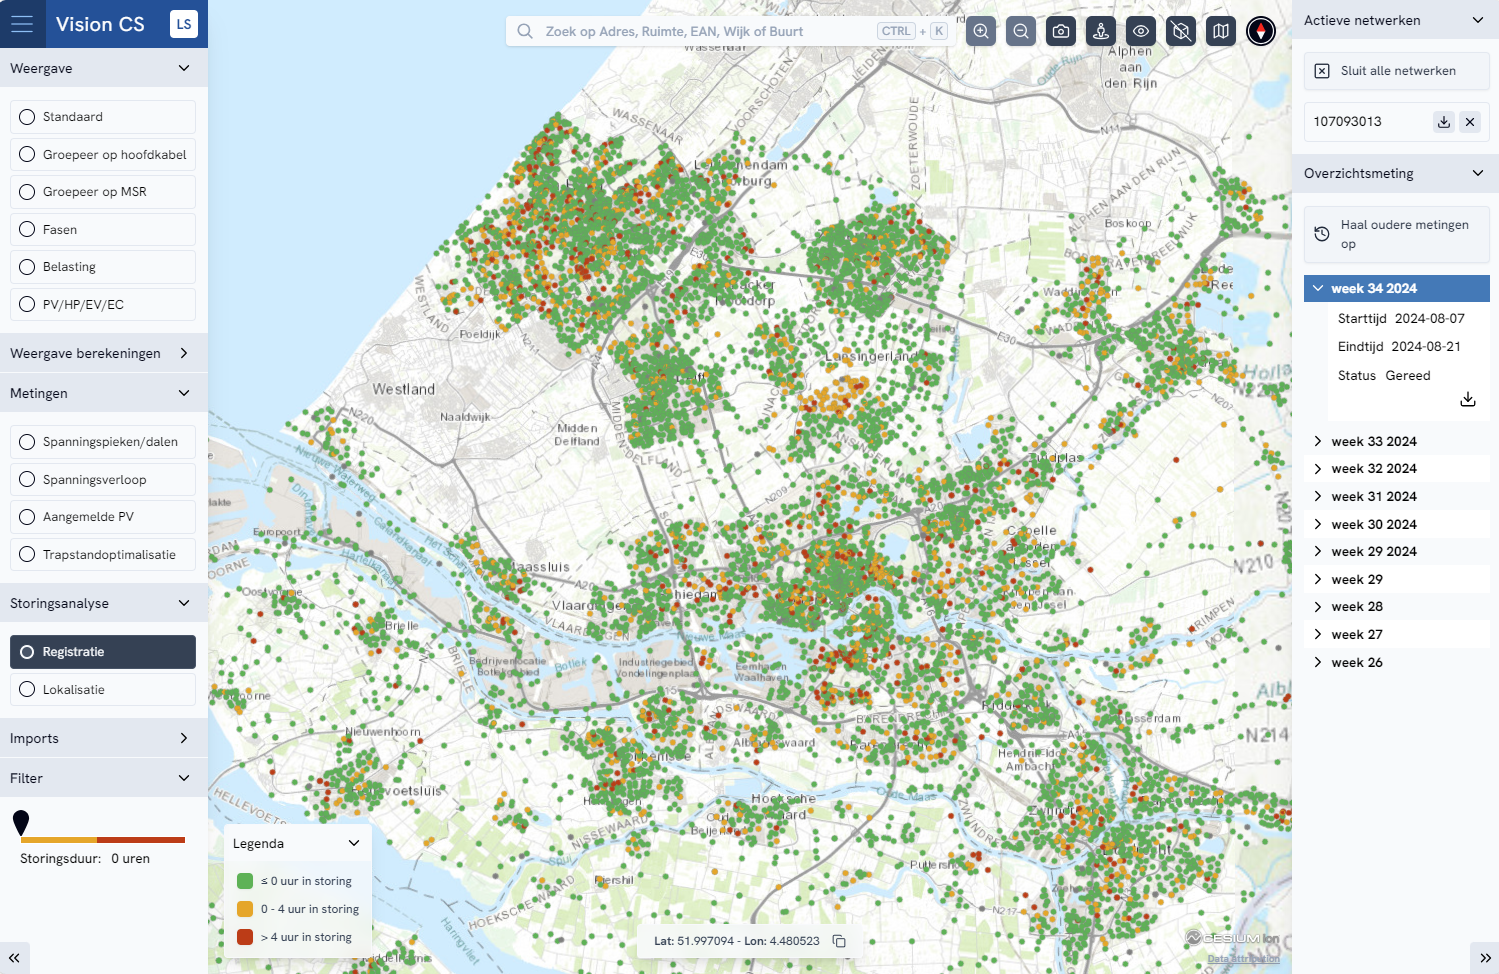Viewport: 1499px width, 974px height.
Task: Click the Sluit alle netwerken button
Action: click(x=1396, y=70)
